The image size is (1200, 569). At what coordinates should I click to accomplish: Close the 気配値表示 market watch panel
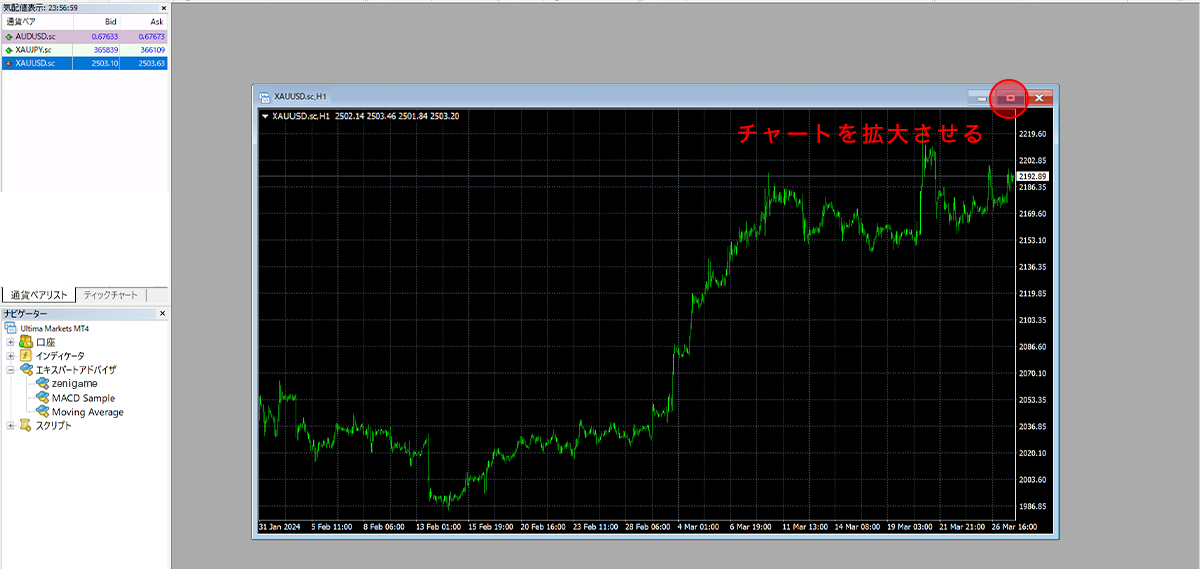coord(163,7)
